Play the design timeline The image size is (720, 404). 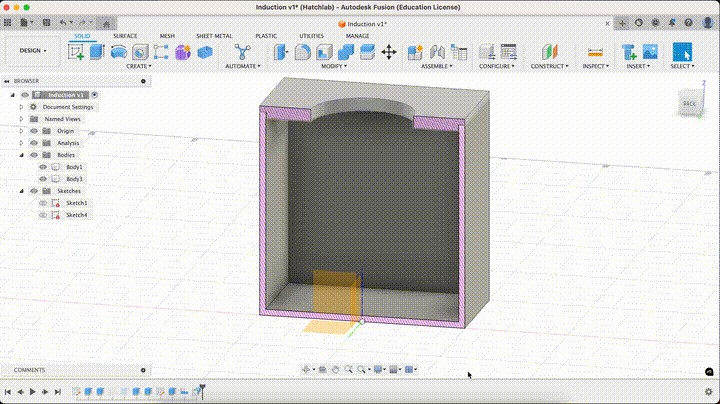(33, 392)
